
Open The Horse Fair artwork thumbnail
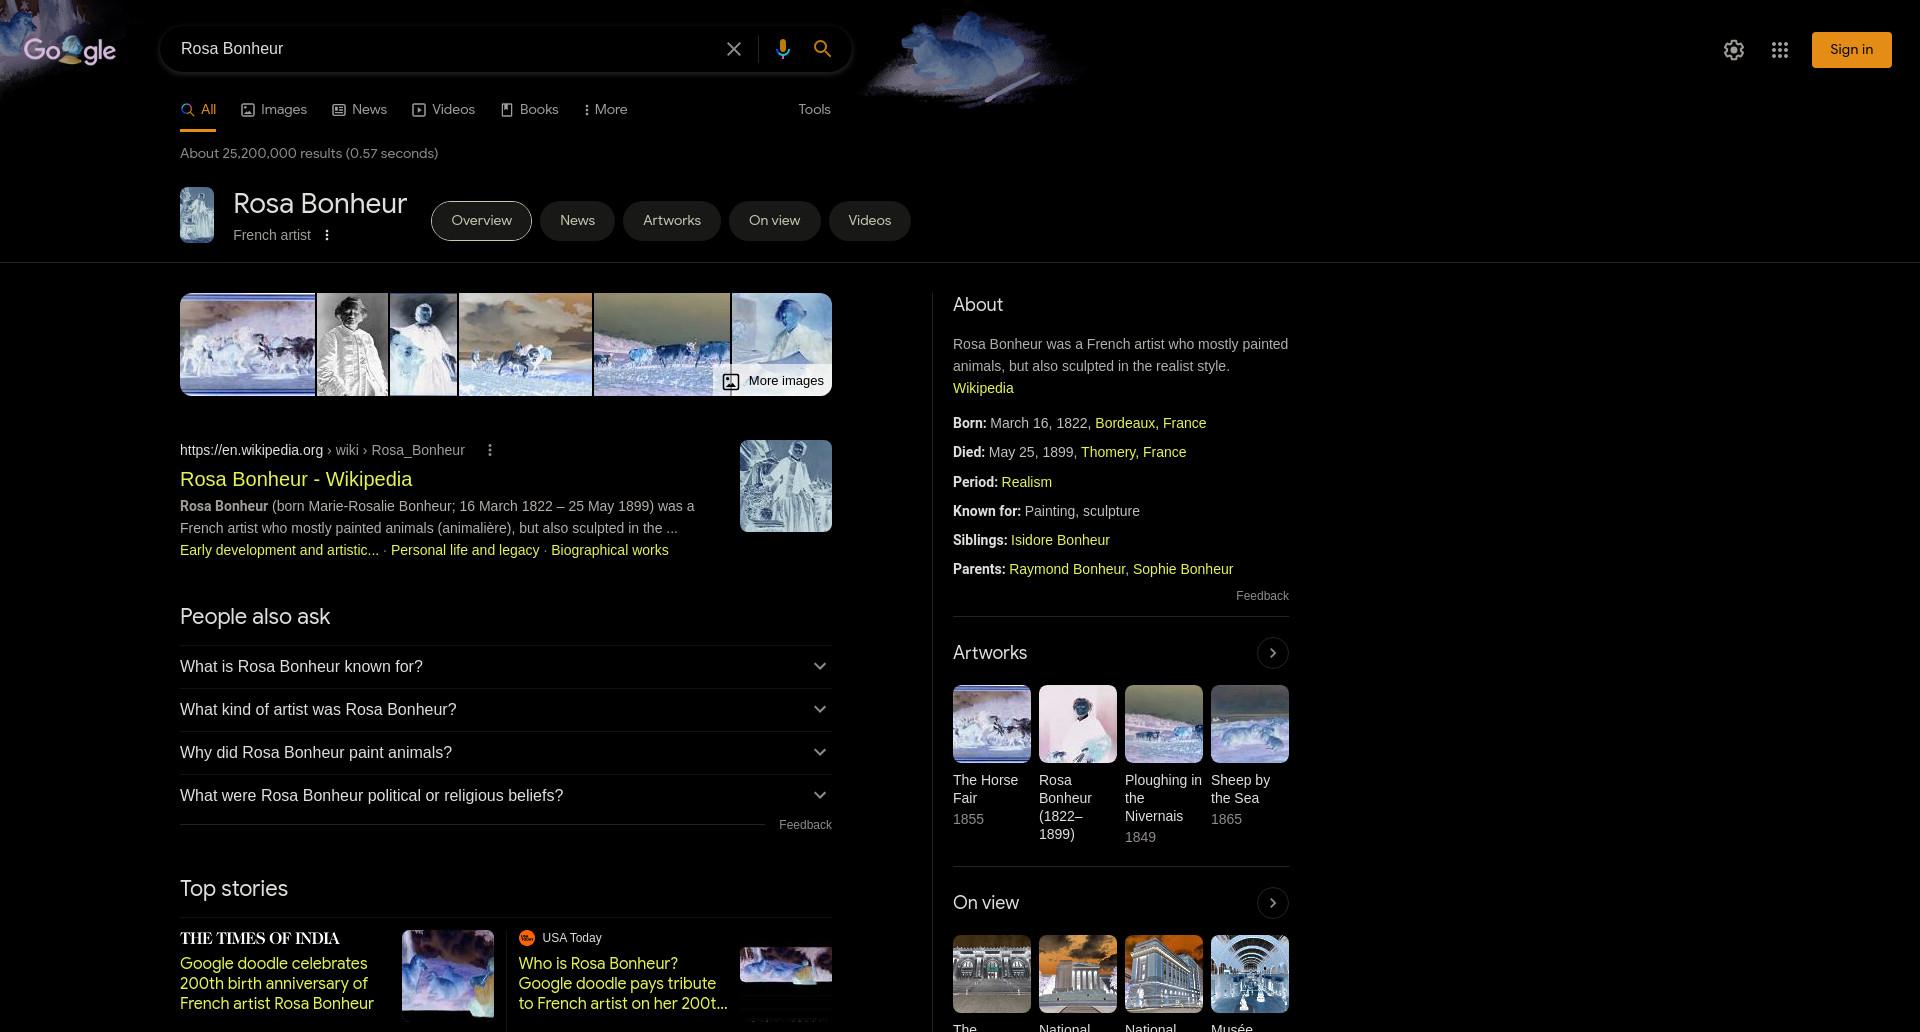pos(992,724)
